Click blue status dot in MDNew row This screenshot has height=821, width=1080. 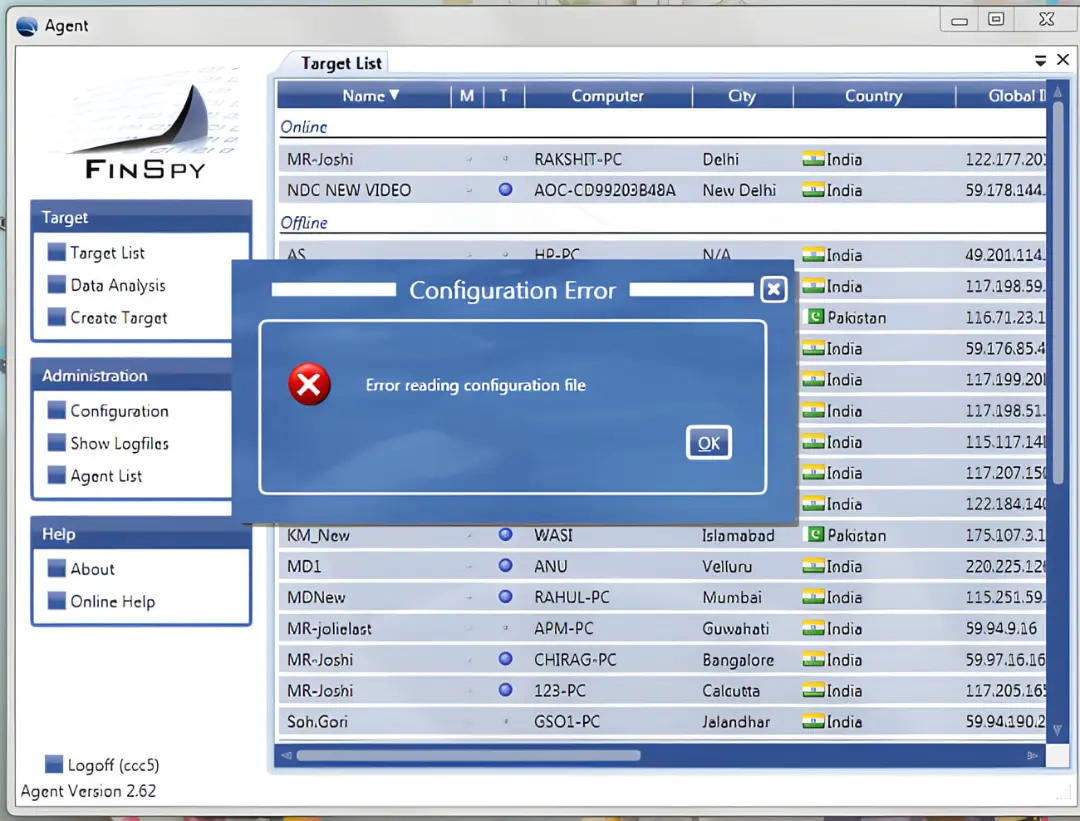506,596
